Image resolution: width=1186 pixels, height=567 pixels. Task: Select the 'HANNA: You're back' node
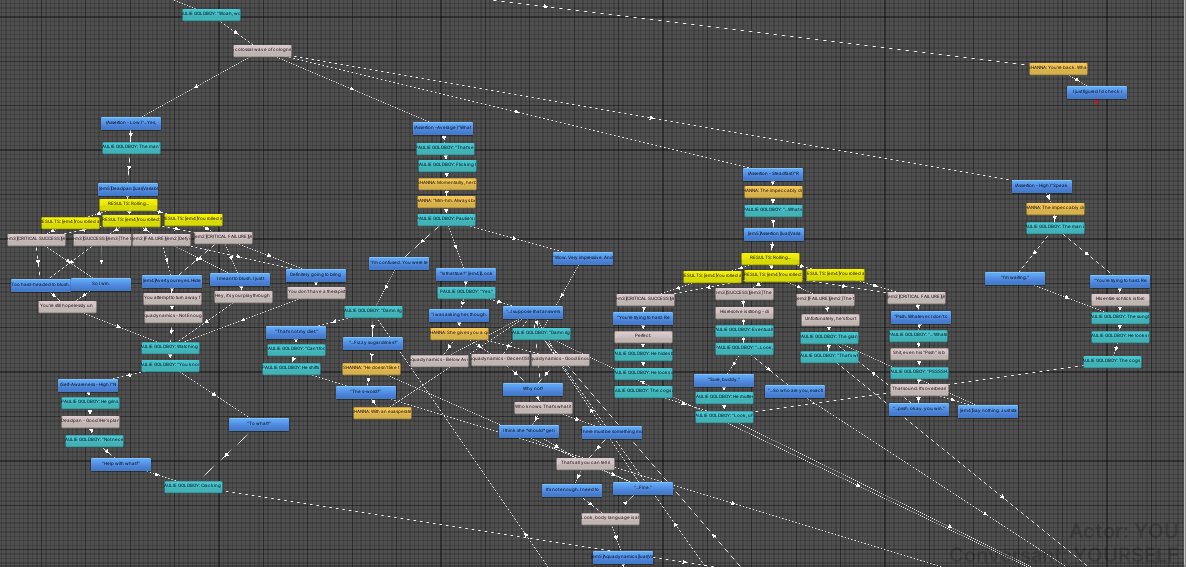coord(1058,69)
